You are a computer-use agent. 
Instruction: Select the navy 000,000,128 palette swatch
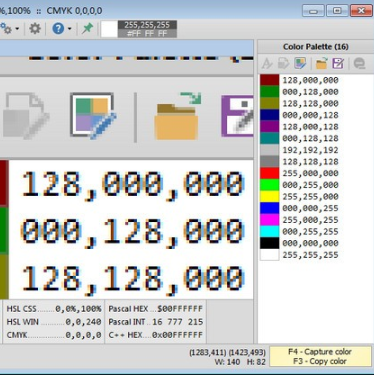(x=269, y=115)
